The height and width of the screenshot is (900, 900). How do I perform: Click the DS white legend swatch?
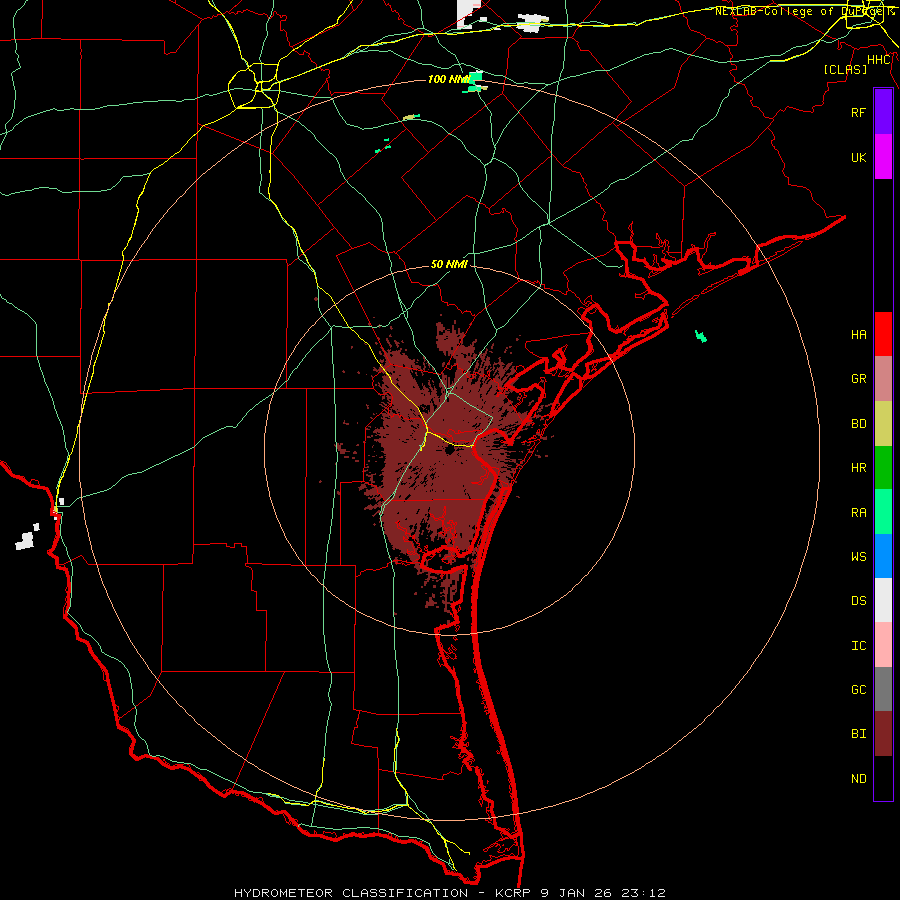click(x=883, y=600)
